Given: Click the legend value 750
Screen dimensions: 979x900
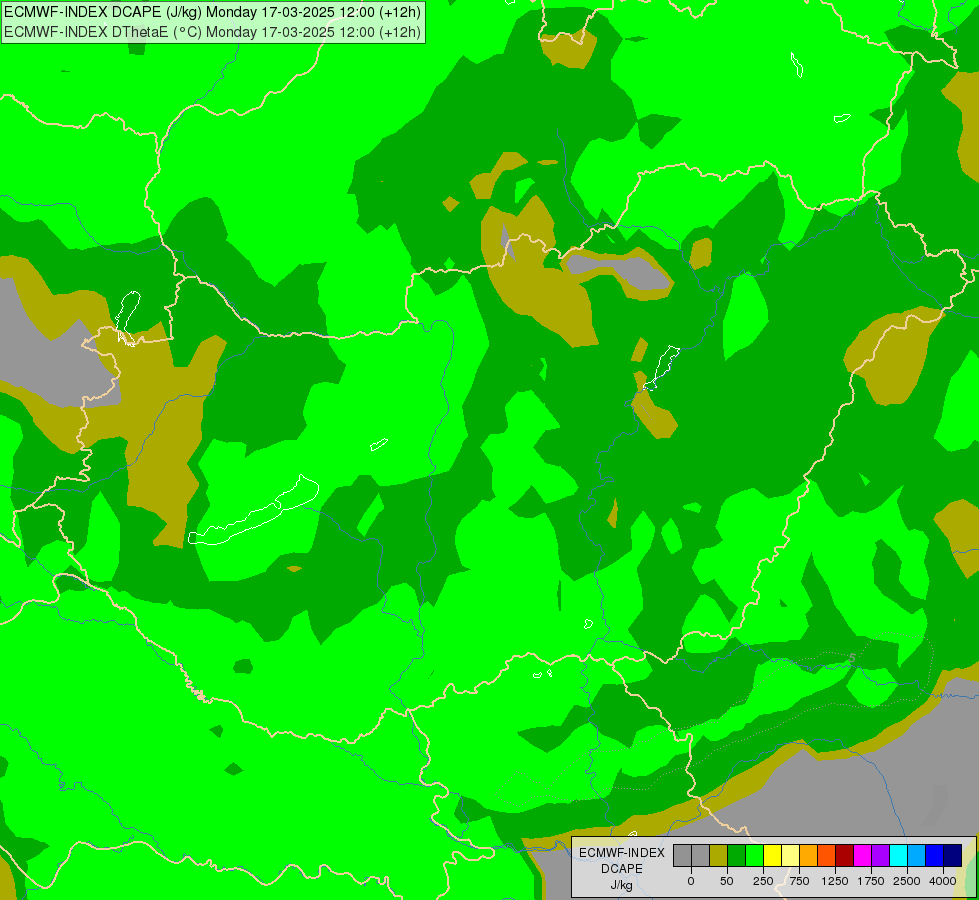Looking at the screenshot, I should [799, 881].
